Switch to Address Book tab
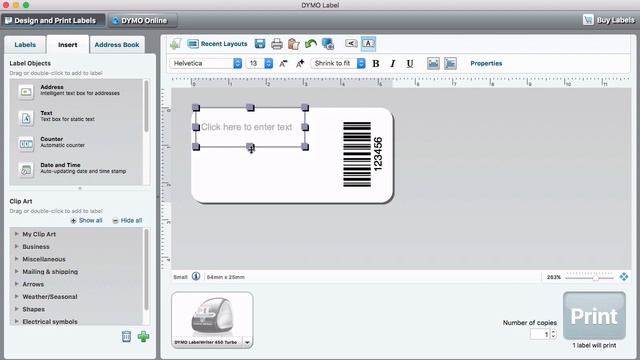This screenshot has height=360, width=640. coord(117,44)
